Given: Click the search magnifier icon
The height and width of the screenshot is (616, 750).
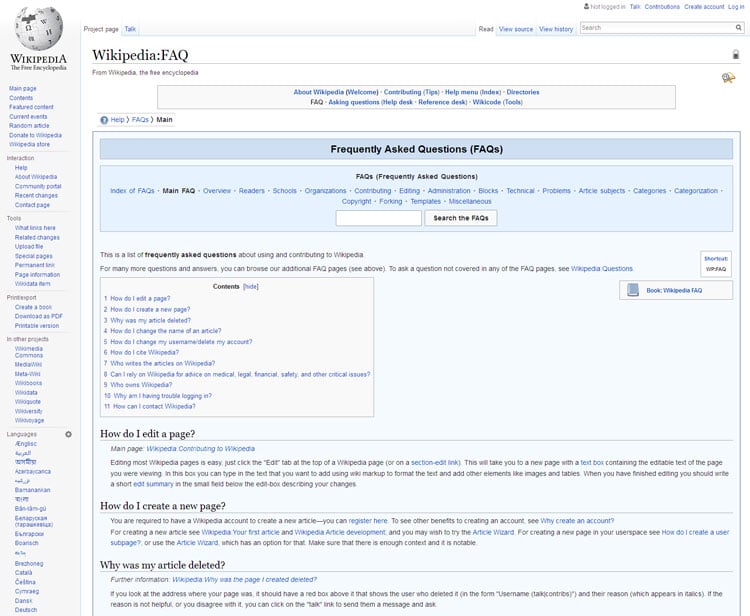Looking at the screenshot, I should [x=739, y=28].
